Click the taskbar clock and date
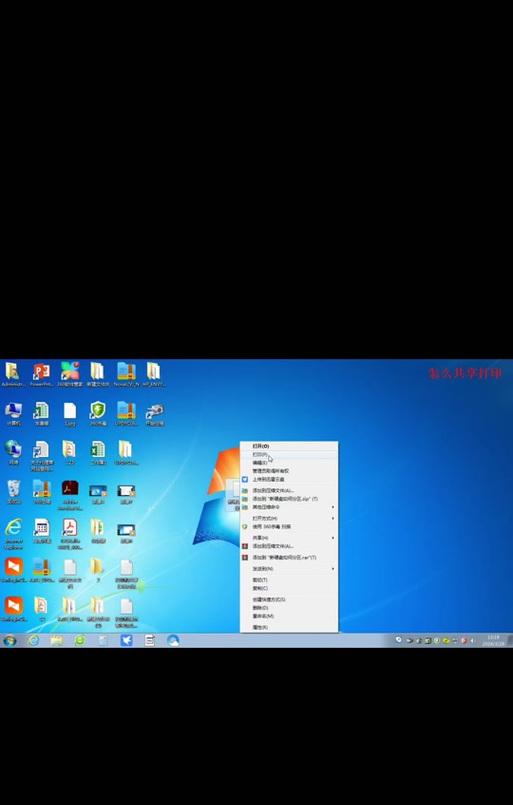 pos(492,640)
